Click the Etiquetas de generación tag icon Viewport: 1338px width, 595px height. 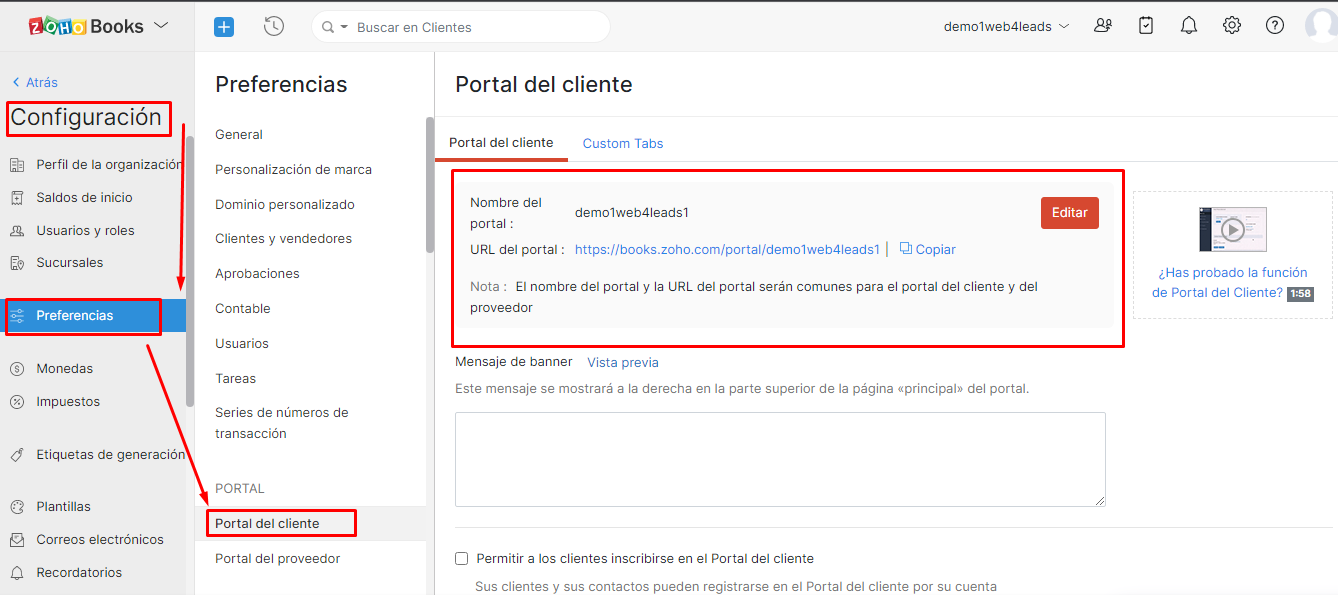click(17, 455)
